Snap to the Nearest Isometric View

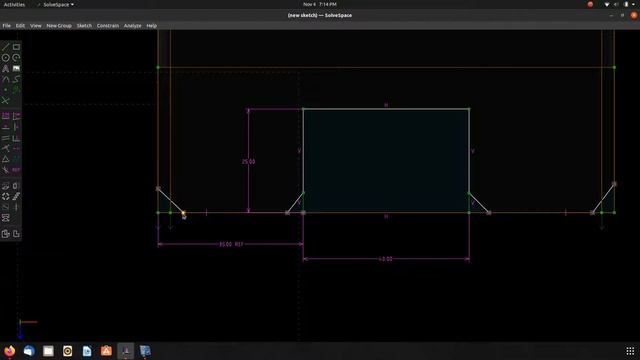coord(5,234)
